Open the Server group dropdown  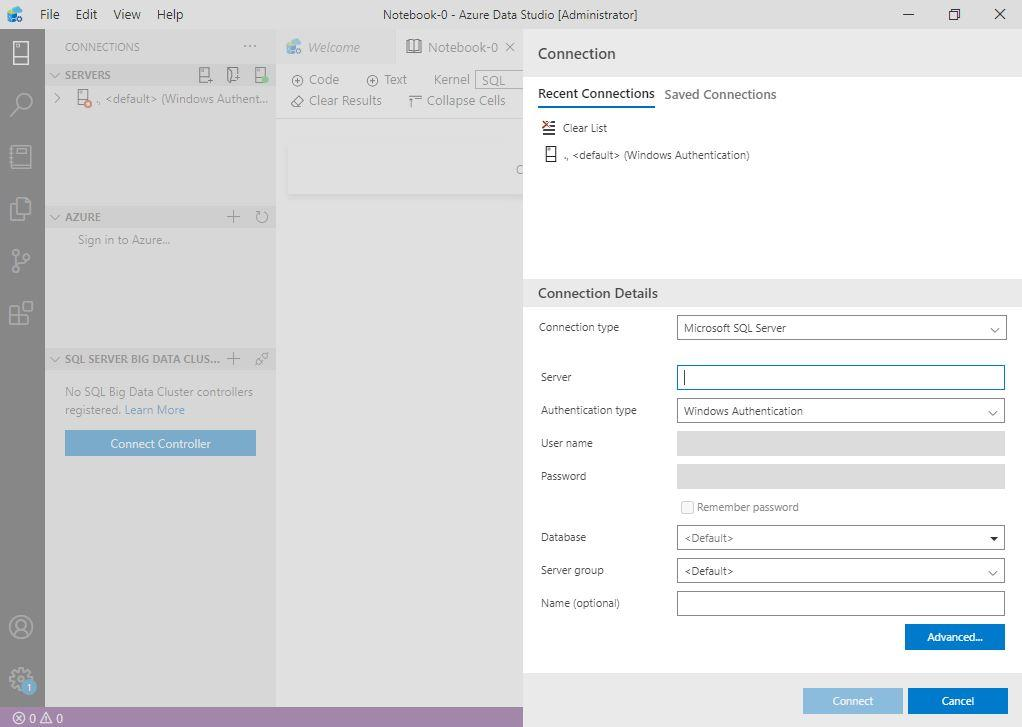[841, 571]
